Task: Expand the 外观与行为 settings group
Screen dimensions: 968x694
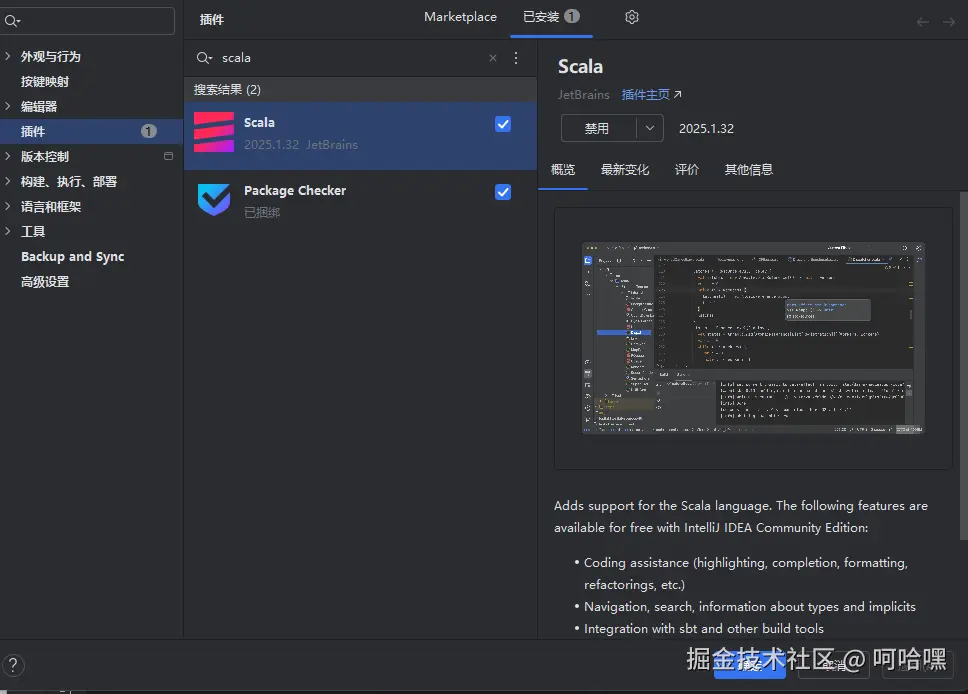Action: point(8,56)
